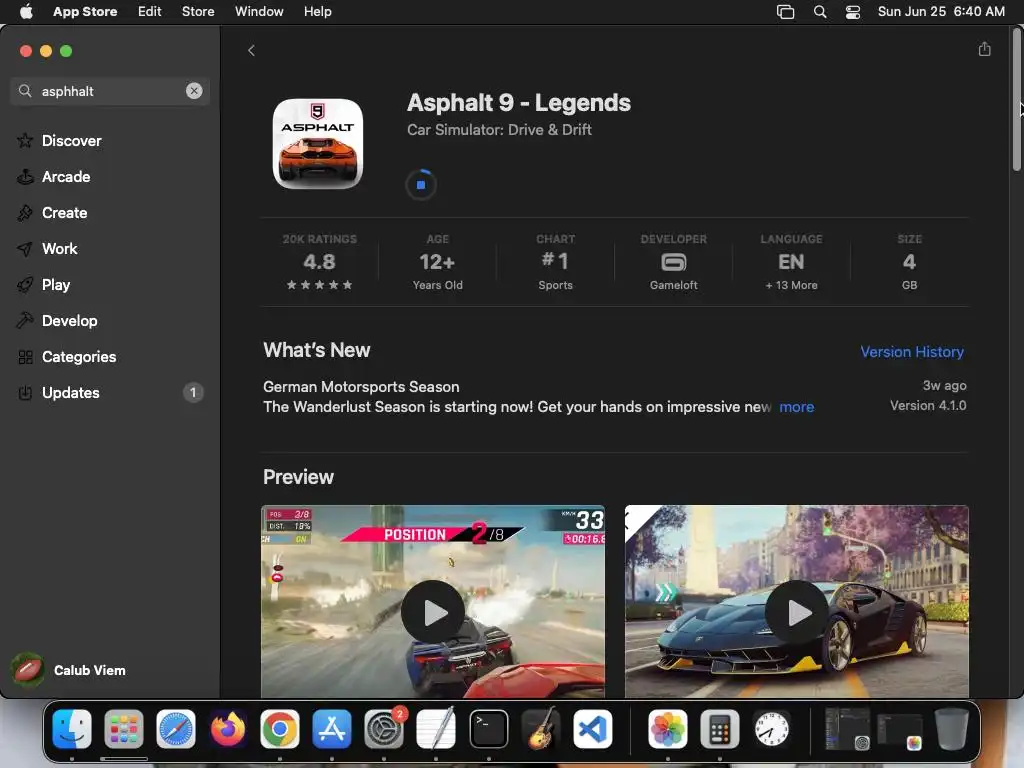The width and height of the screenshot is (1024, 768).
Task: Open the App Store menu
Action: pos(85,12)
